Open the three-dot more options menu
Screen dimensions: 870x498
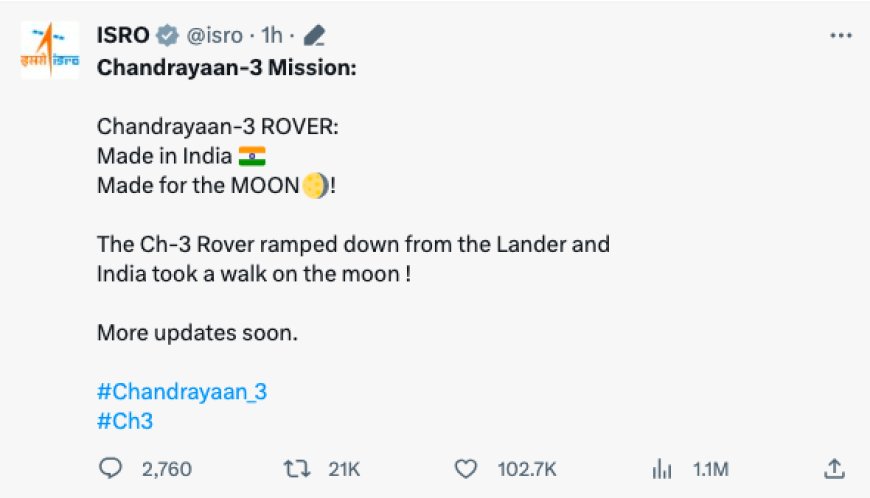(x=841, y=35)
